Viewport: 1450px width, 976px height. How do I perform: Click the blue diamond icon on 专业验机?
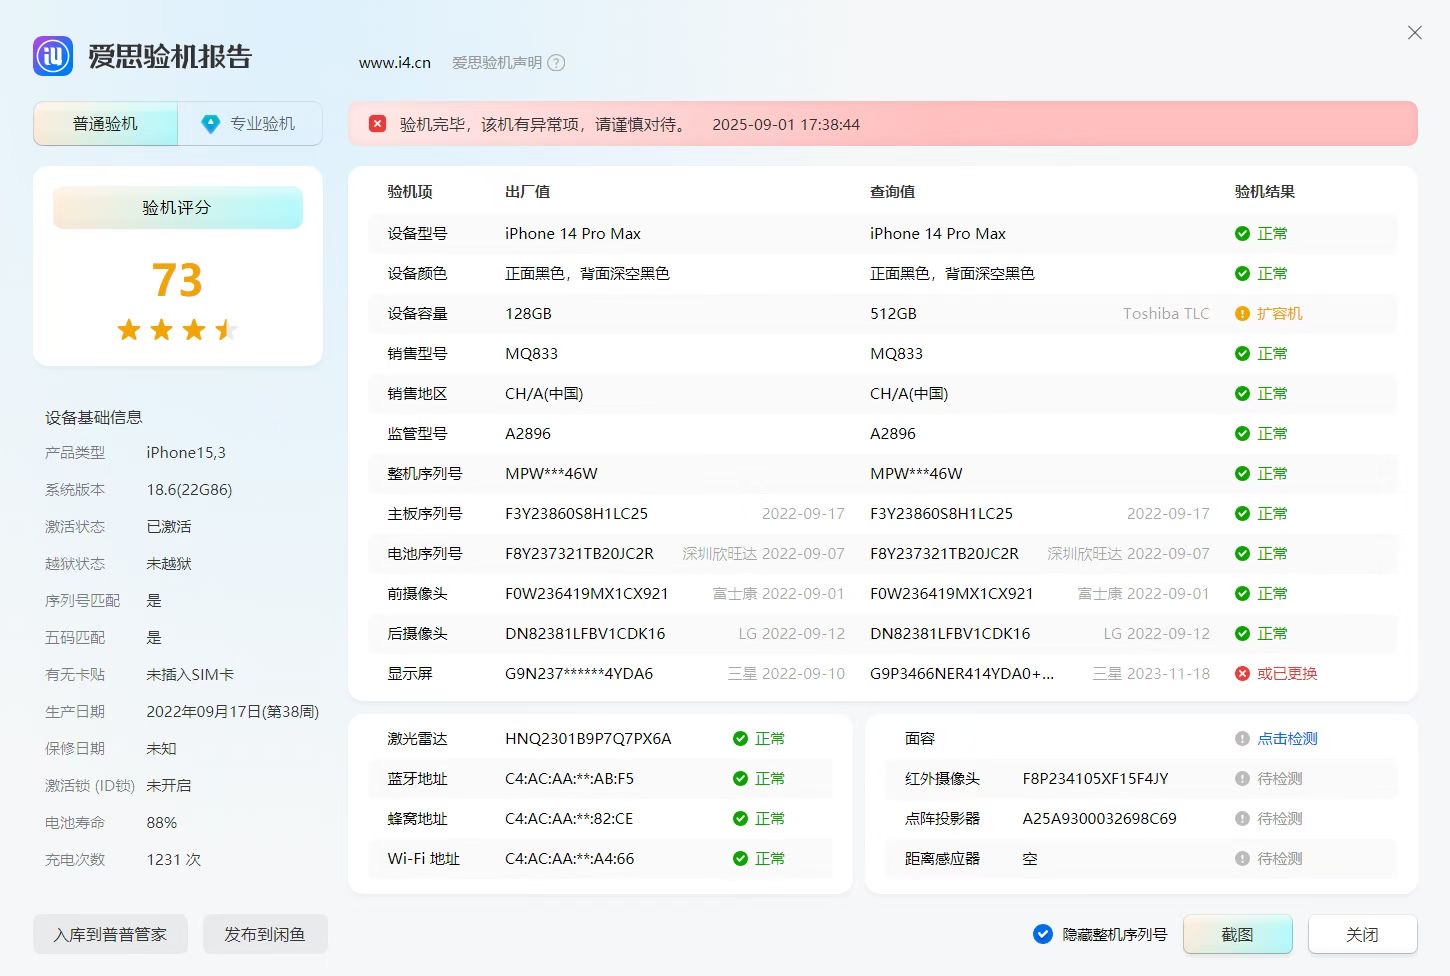coord(210,124)
